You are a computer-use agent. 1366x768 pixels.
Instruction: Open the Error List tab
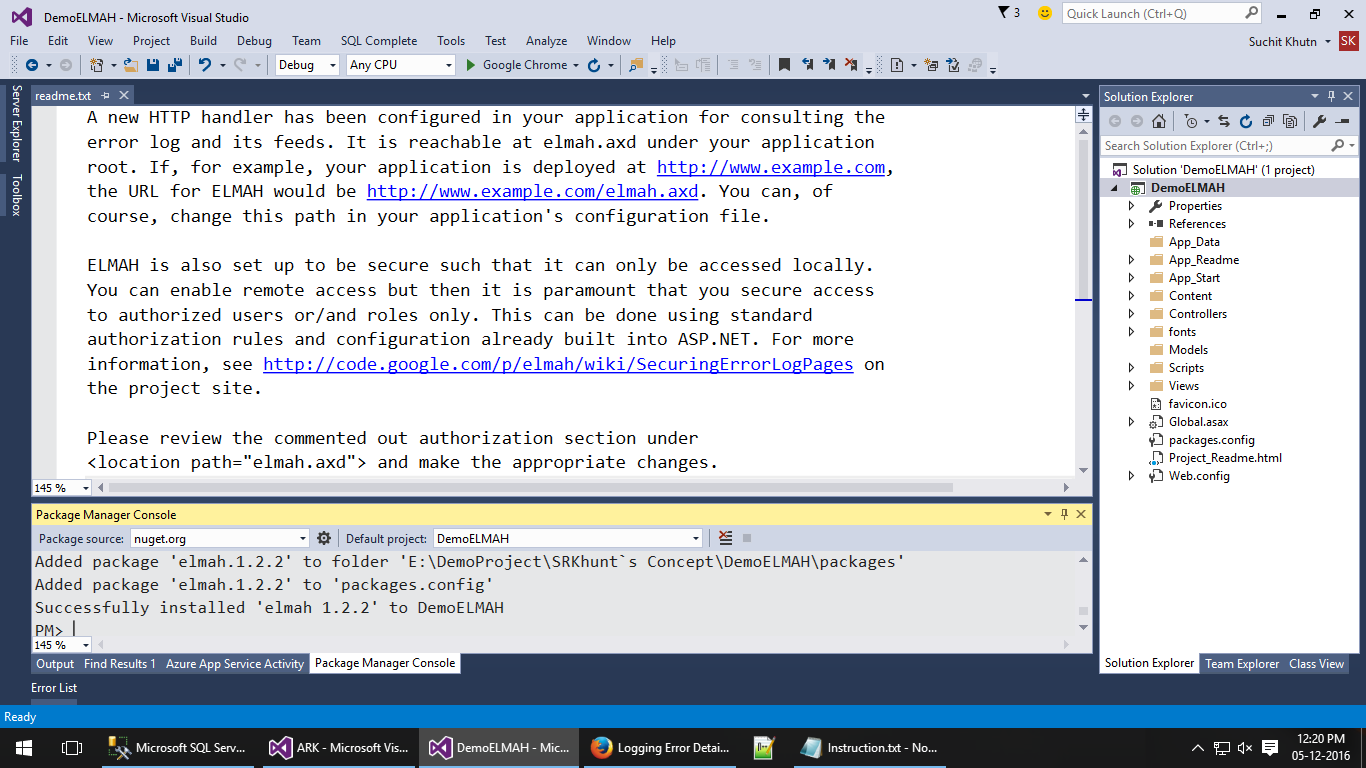[54, 687]
